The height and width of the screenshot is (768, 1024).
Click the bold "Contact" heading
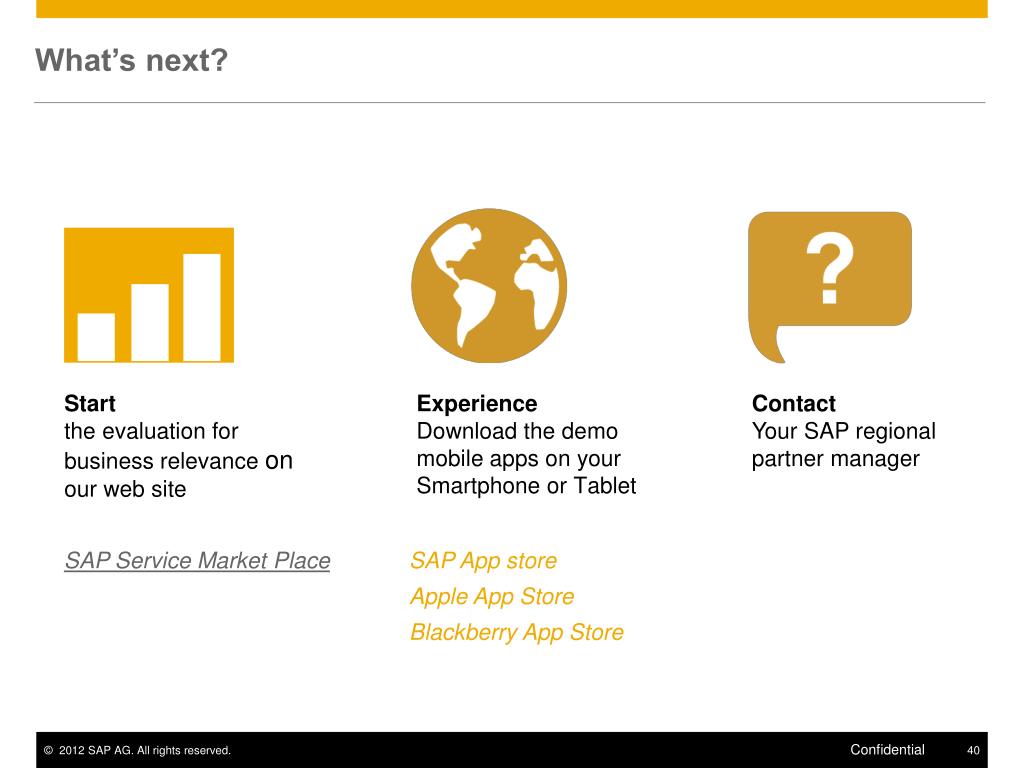pyautogui.click(x=794, y=404)
